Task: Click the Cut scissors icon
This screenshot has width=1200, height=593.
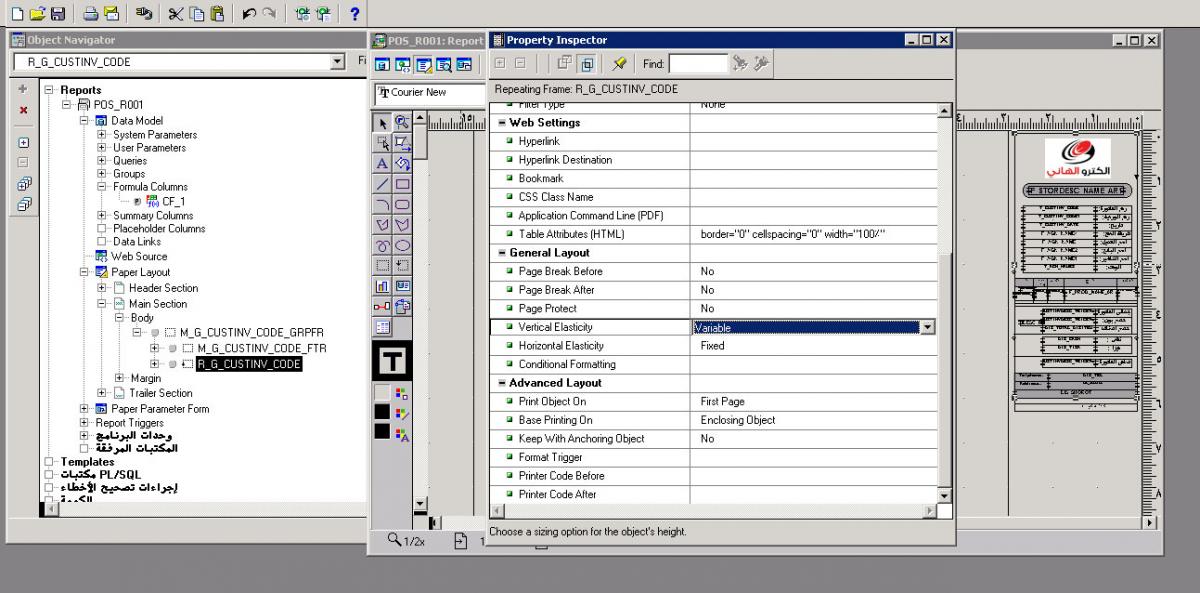Action: [176, 14]
